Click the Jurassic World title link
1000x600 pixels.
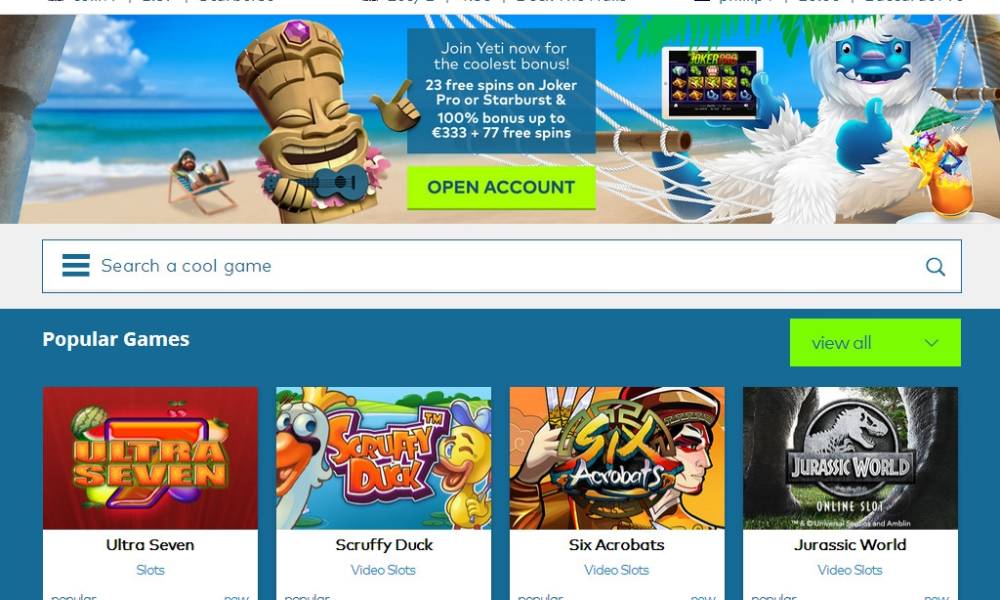click(x=850, y=545)
